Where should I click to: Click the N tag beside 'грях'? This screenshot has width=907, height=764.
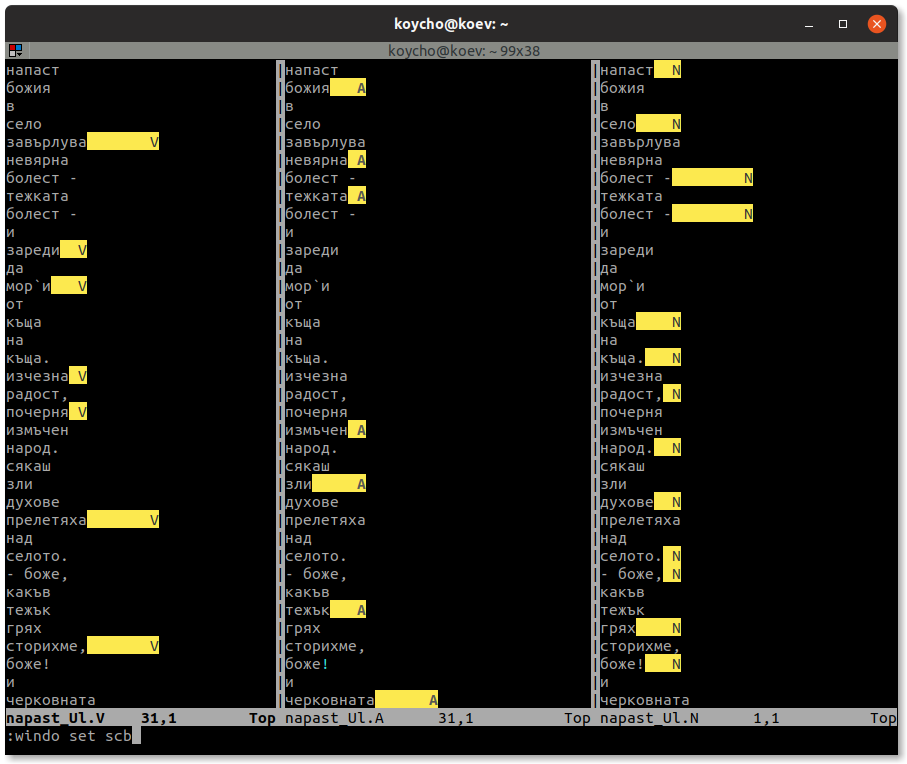click(x=676, y=628)
